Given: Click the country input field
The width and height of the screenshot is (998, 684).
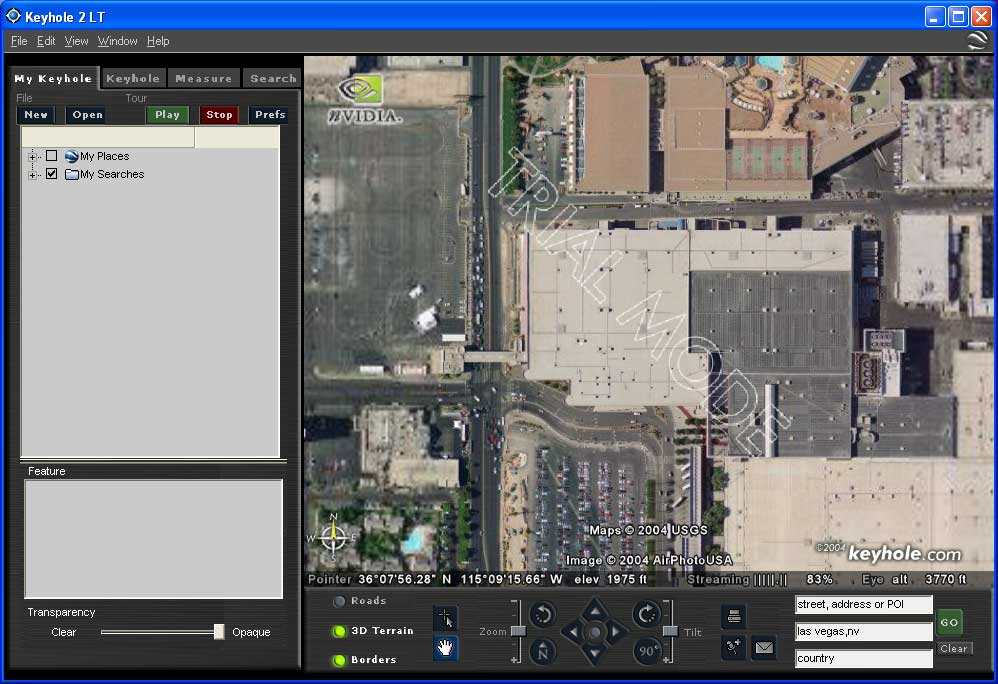Looking at the screenshot, I should [864, 659].
